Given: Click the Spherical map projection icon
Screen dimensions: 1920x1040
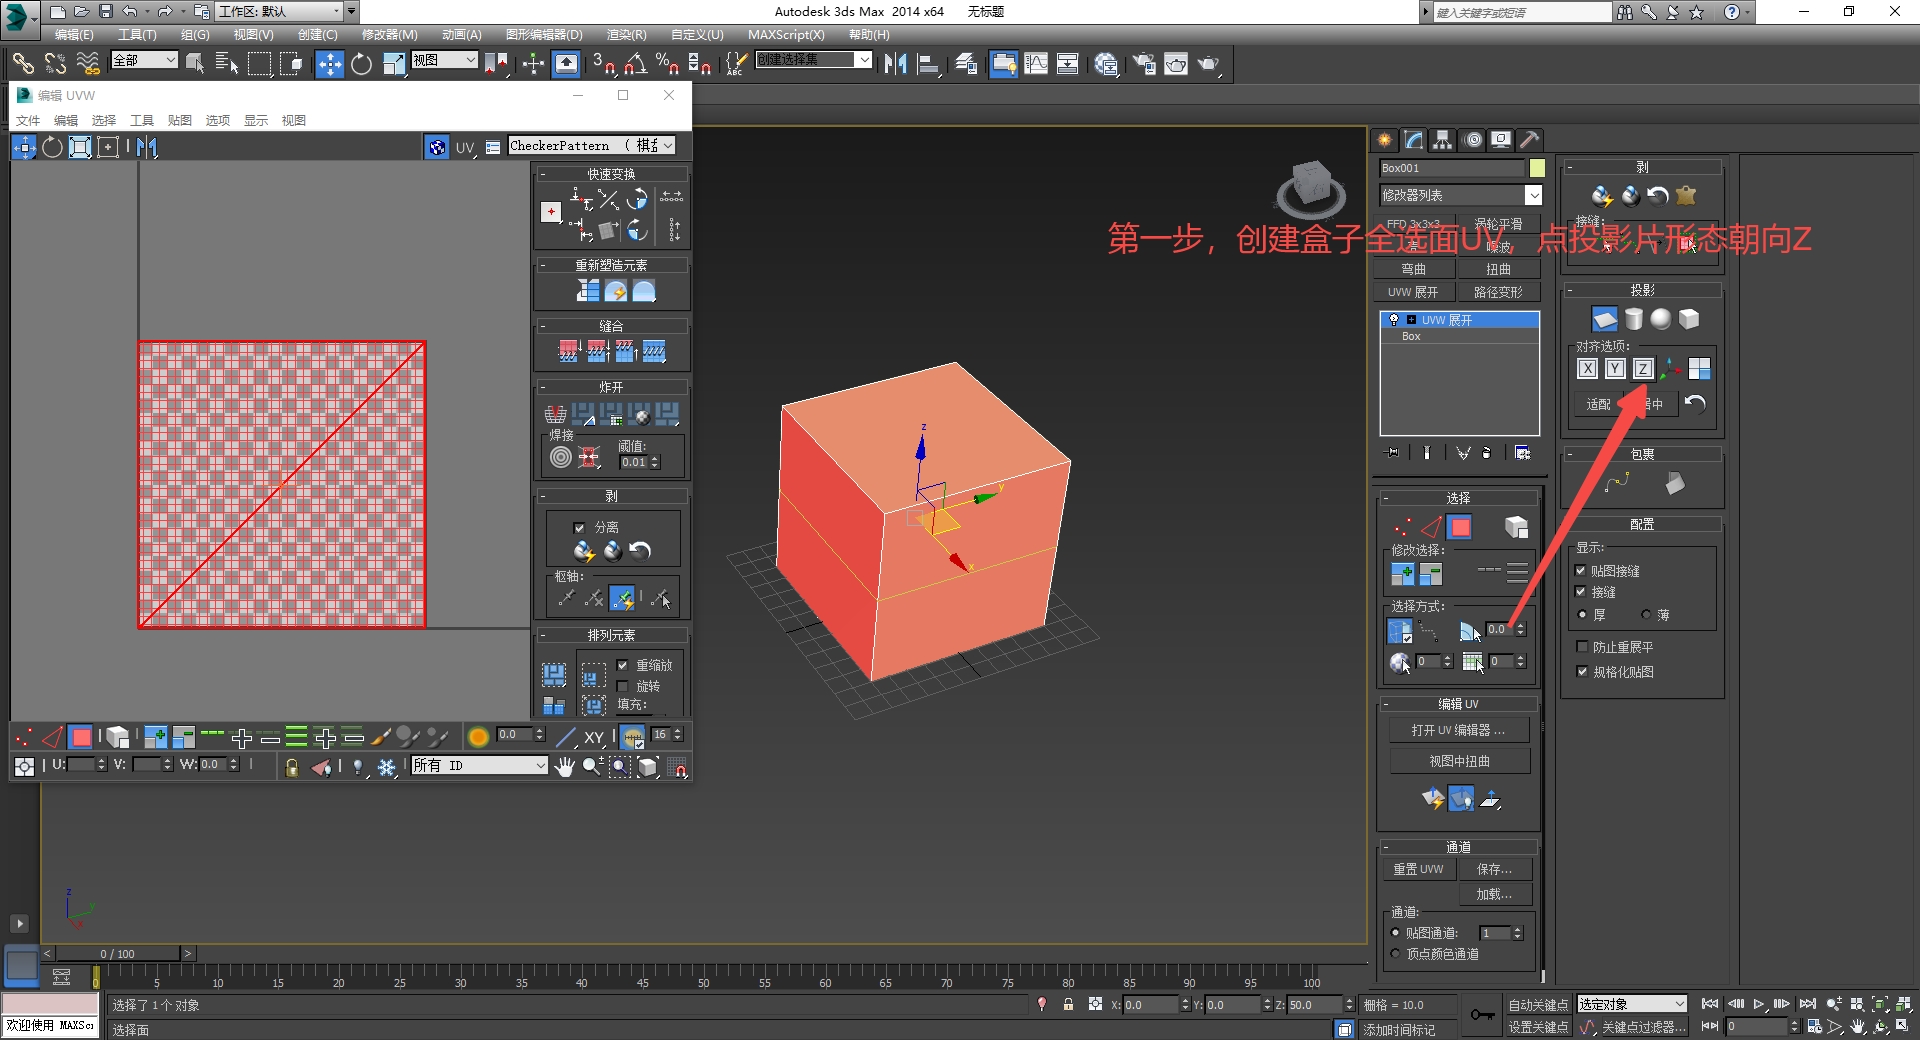Looking at the screenshot, I should coord(1661,319).
